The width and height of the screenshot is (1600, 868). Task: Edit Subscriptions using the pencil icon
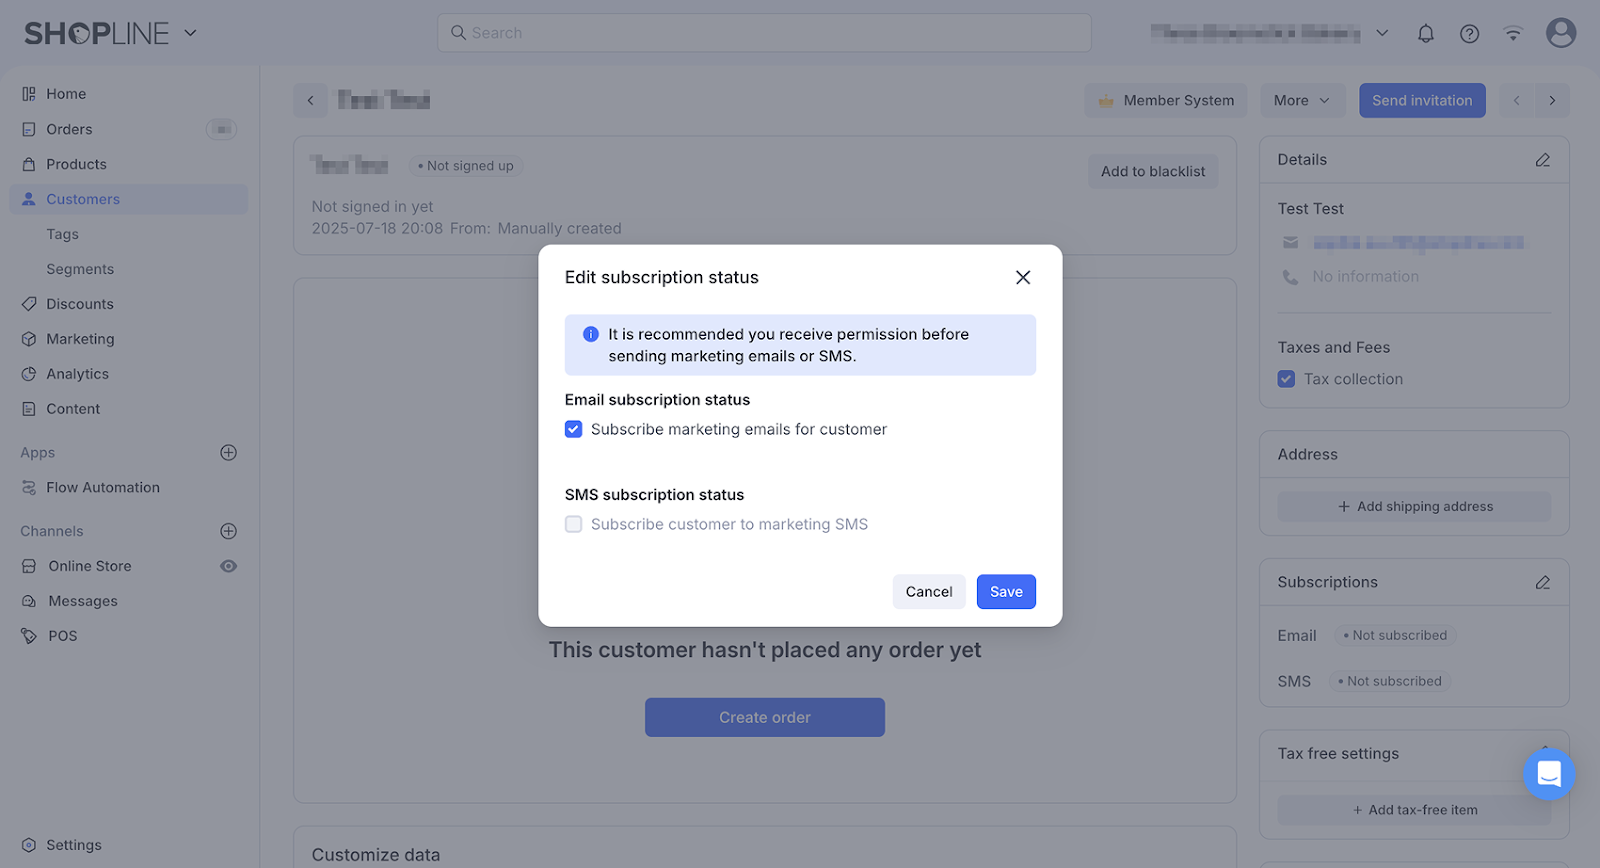[x=1542, y=582]
